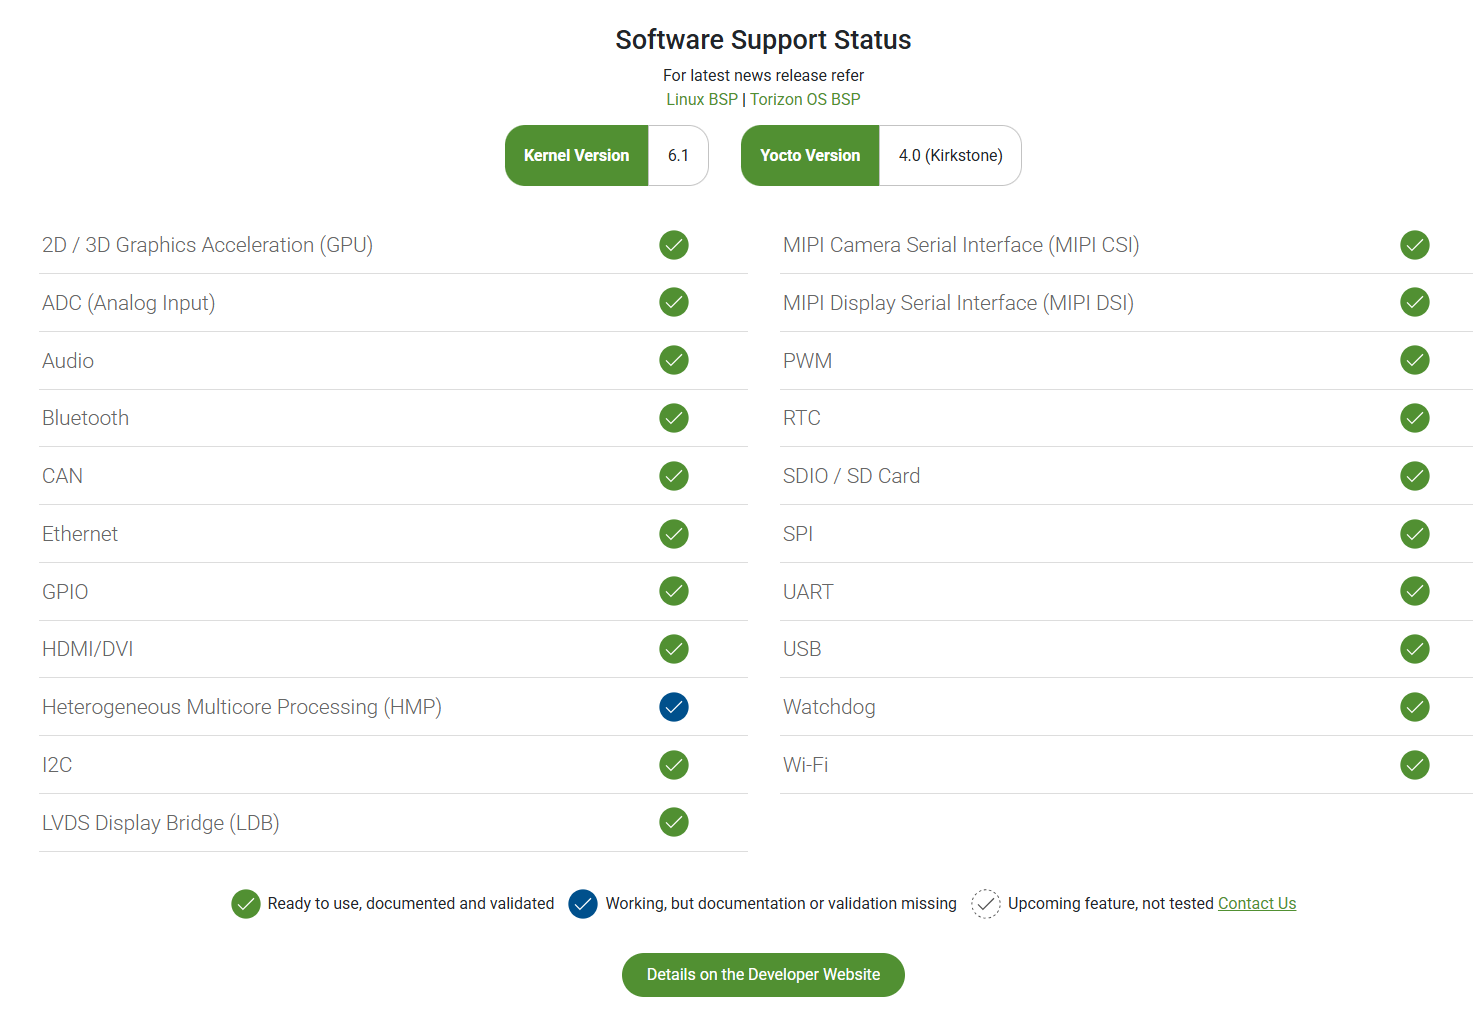The image size is (1473, 1016).
Task: Click the USB feature label
Action: [802, 649]
